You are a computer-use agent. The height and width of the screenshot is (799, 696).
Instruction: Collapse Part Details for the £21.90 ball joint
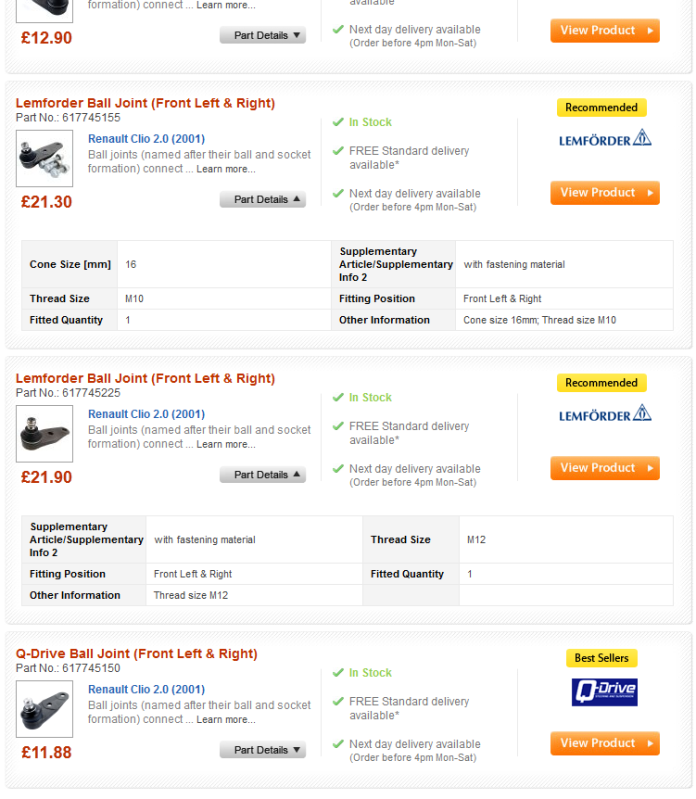[x=263, y=475]
